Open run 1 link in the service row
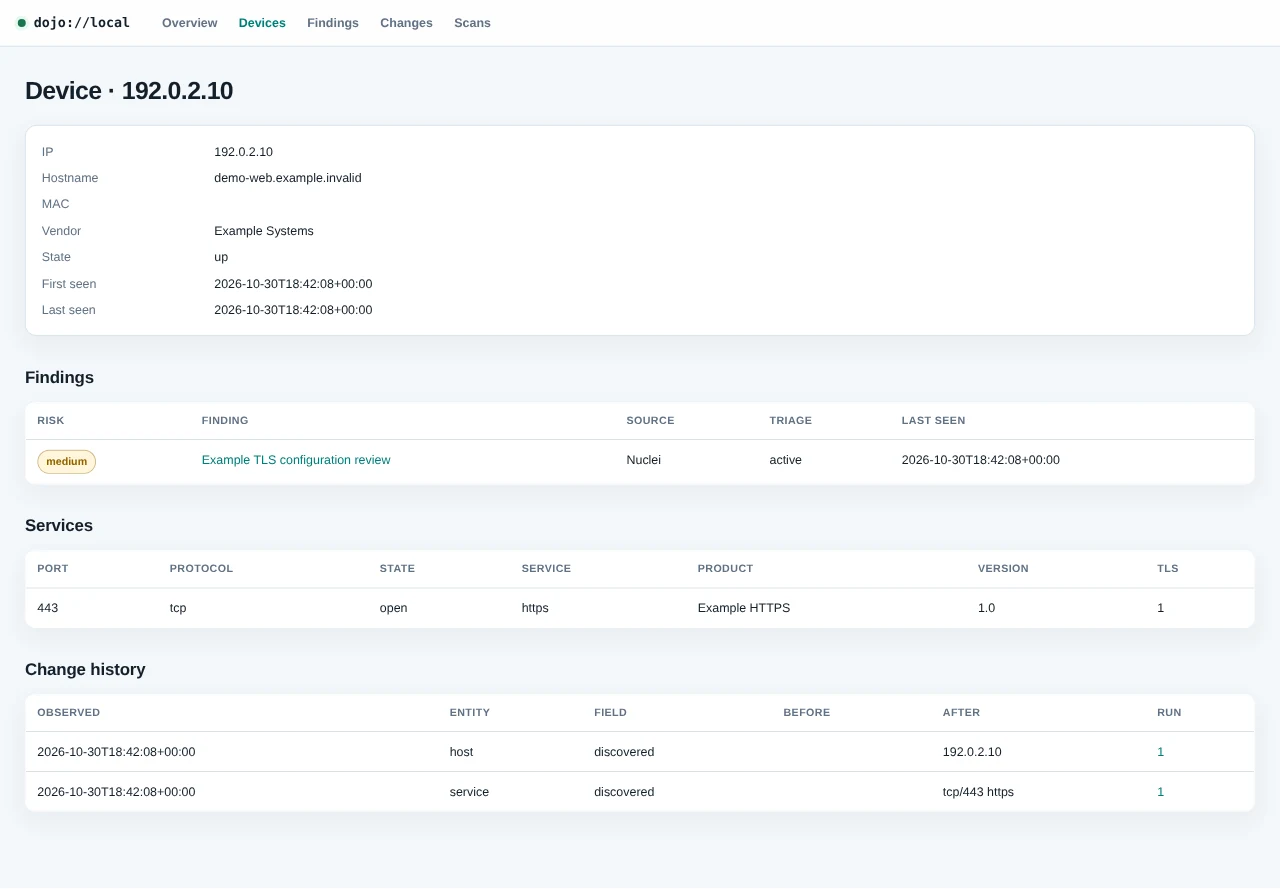Image resolution: width=1280 pixels, height=889 pixels. [x=1161, y=792]
